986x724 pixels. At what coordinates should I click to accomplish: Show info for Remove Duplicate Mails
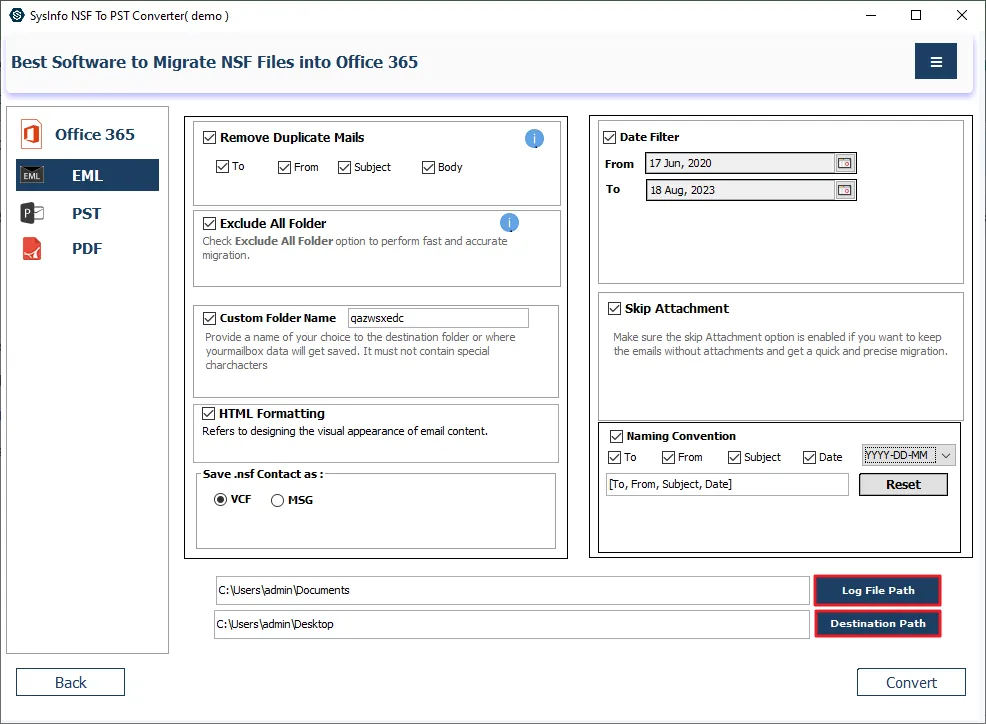[x=534, y=139]
